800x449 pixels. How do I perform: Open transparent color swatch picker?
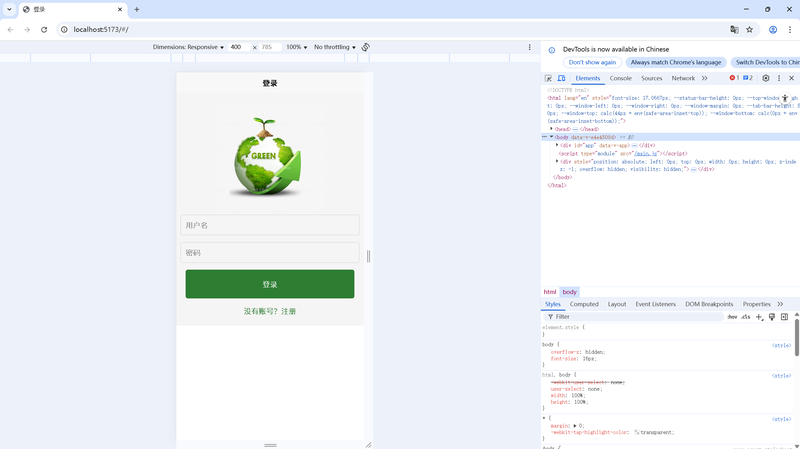click(637, 432)
